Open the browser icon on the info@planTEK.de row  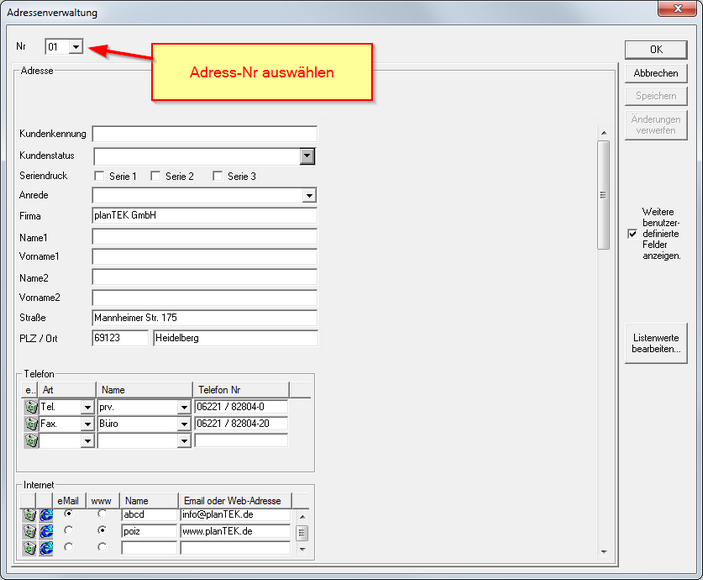tap(46, 515)
